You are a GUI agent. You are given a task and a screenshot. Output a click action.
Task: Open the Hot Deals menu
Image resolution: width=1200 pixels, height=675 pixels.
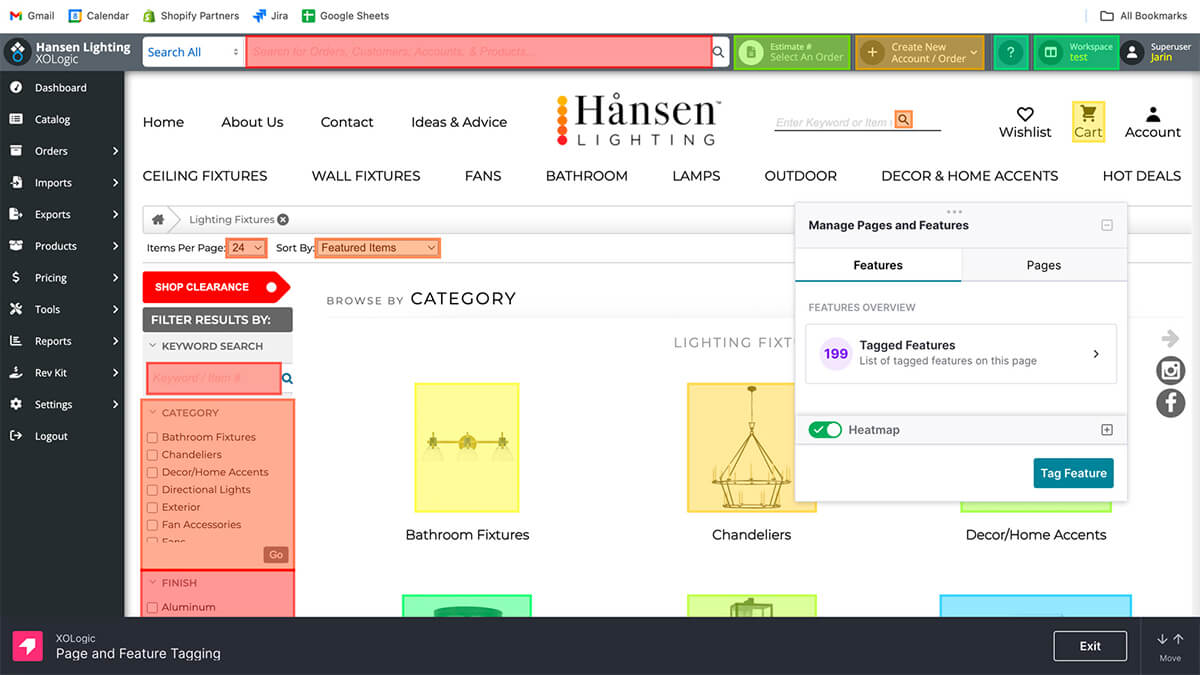click(1142, 176)
